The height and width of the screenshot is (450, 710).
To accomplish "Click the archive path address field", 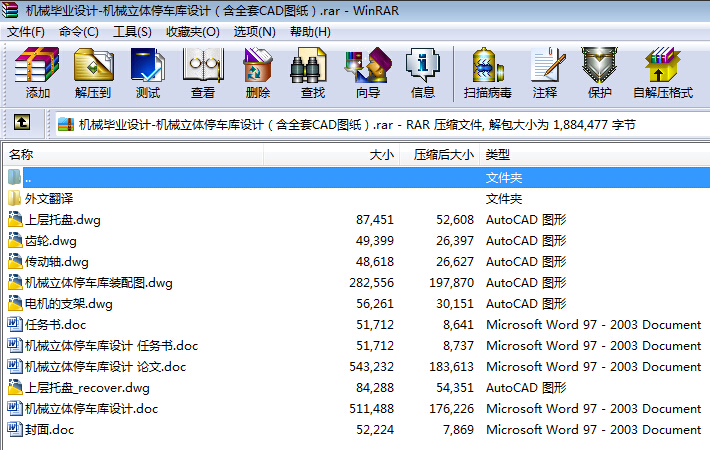I will click(x=383, y=124).
